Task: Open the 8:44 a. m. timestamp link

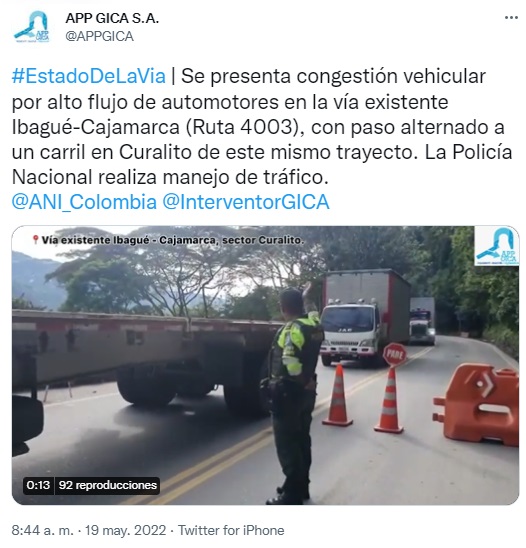Action: point(43,530)
